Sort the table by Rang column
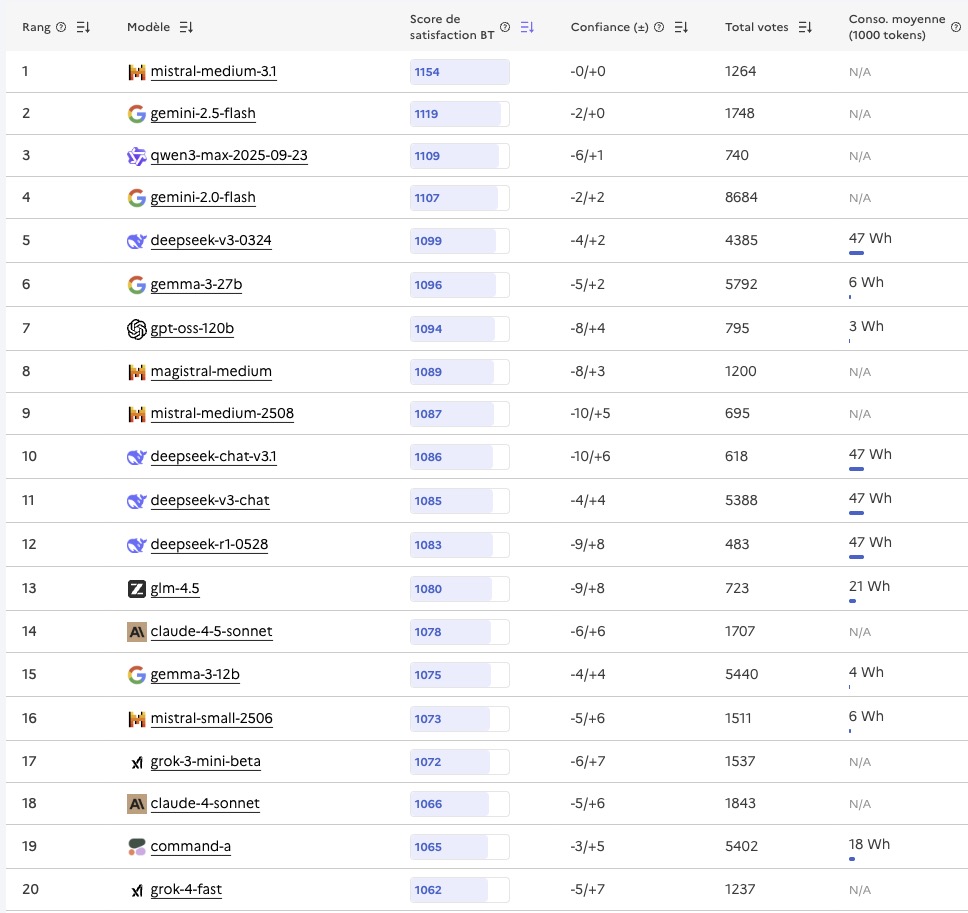Viewport: 968px width, 913px height. tap(82, 27)
